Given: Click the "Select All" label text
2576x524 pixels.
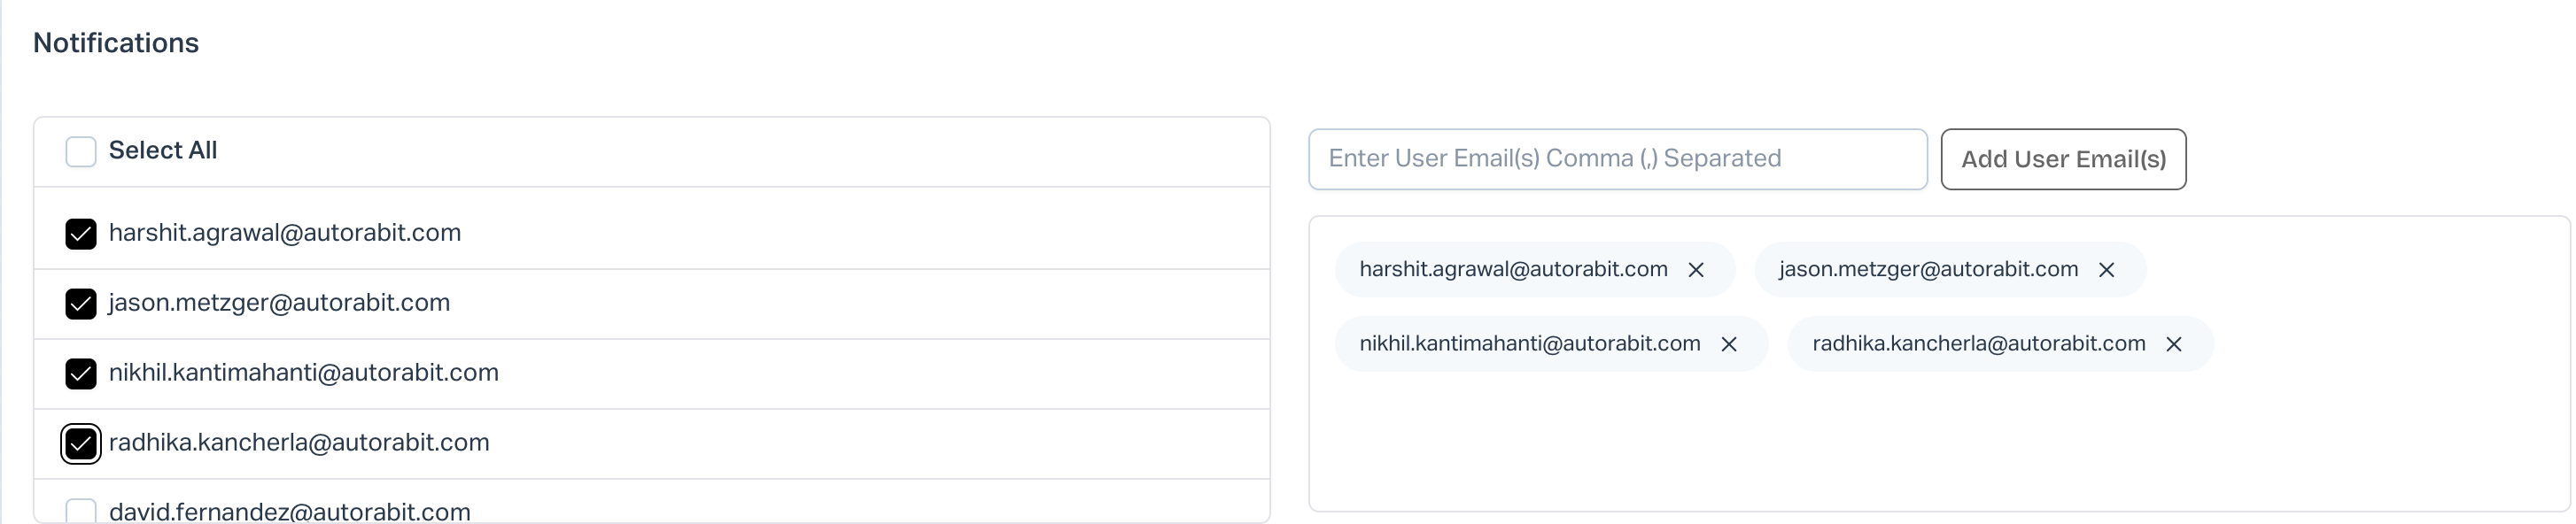Looking at the screenshot, I should [x=163, y=151].
